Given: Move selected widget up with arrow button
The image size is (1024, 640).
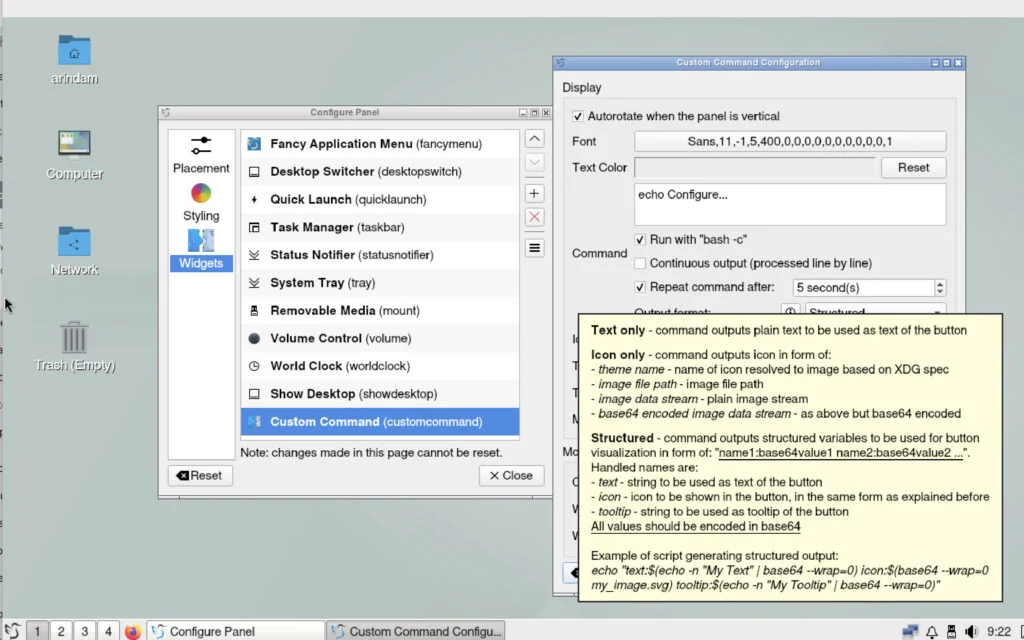Looking at the screenshot, I should 535,139.
